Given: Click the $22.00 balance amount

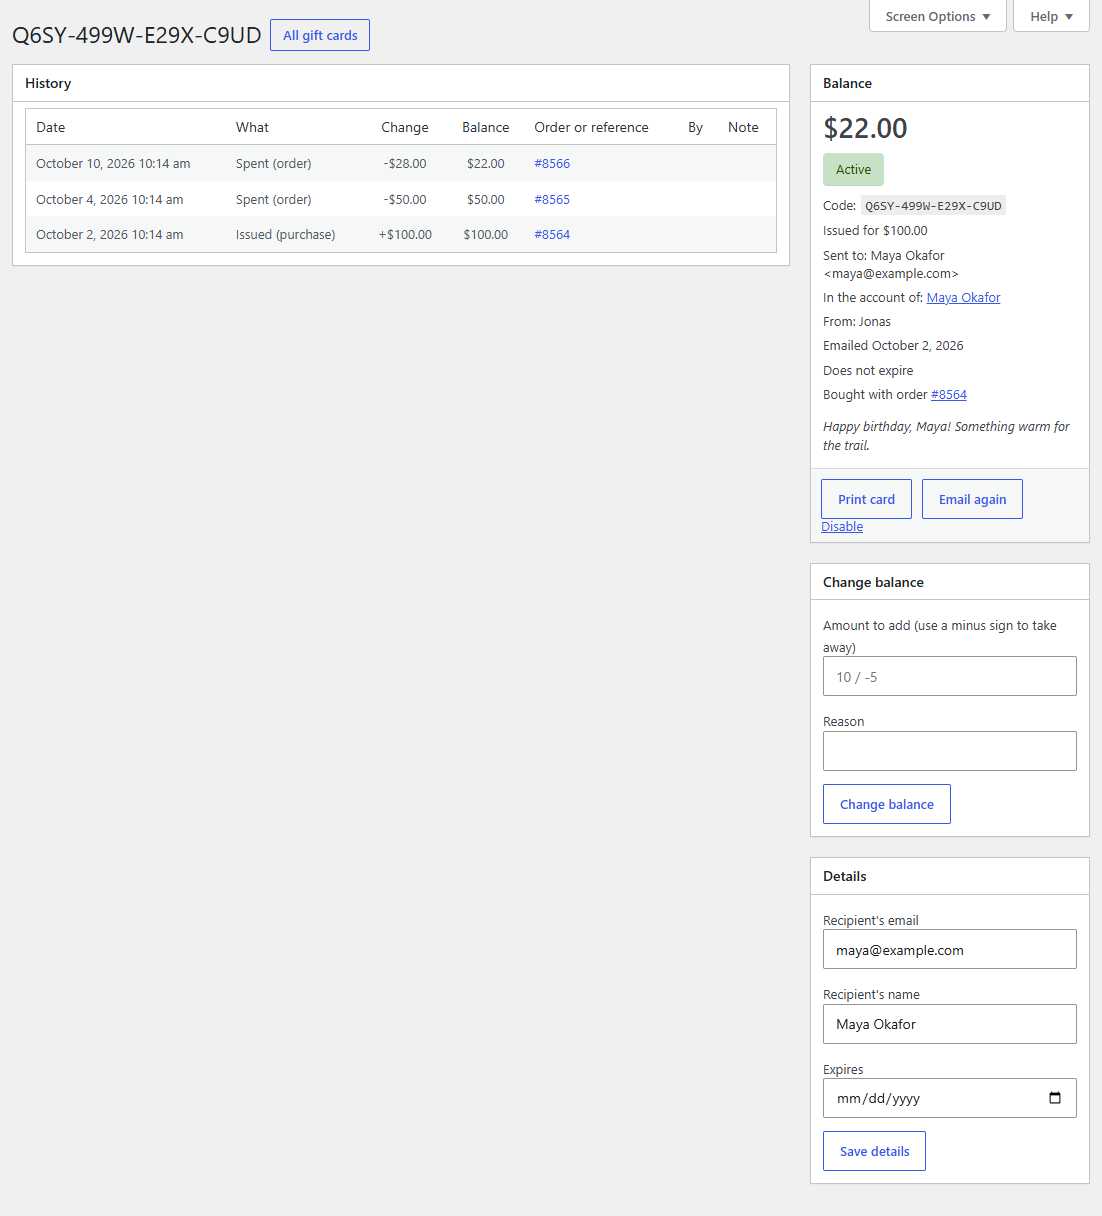Looking at the screenshot, I should click(x=865, y=128).
